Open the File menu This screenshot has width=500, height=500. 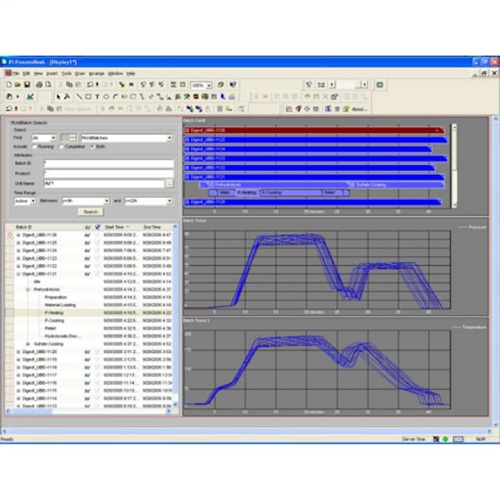16,73
